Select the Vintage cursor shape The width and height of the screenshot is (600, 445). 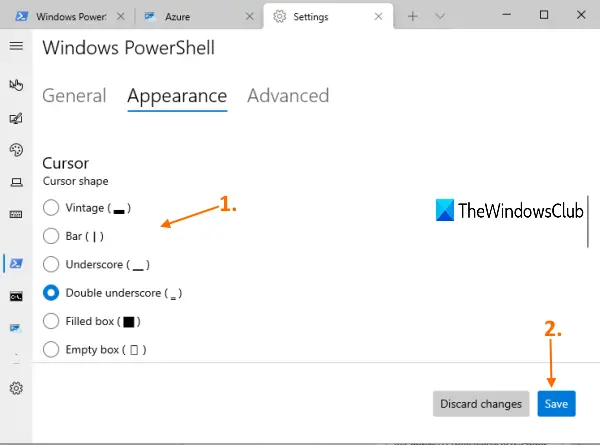[x=51, y=208]
